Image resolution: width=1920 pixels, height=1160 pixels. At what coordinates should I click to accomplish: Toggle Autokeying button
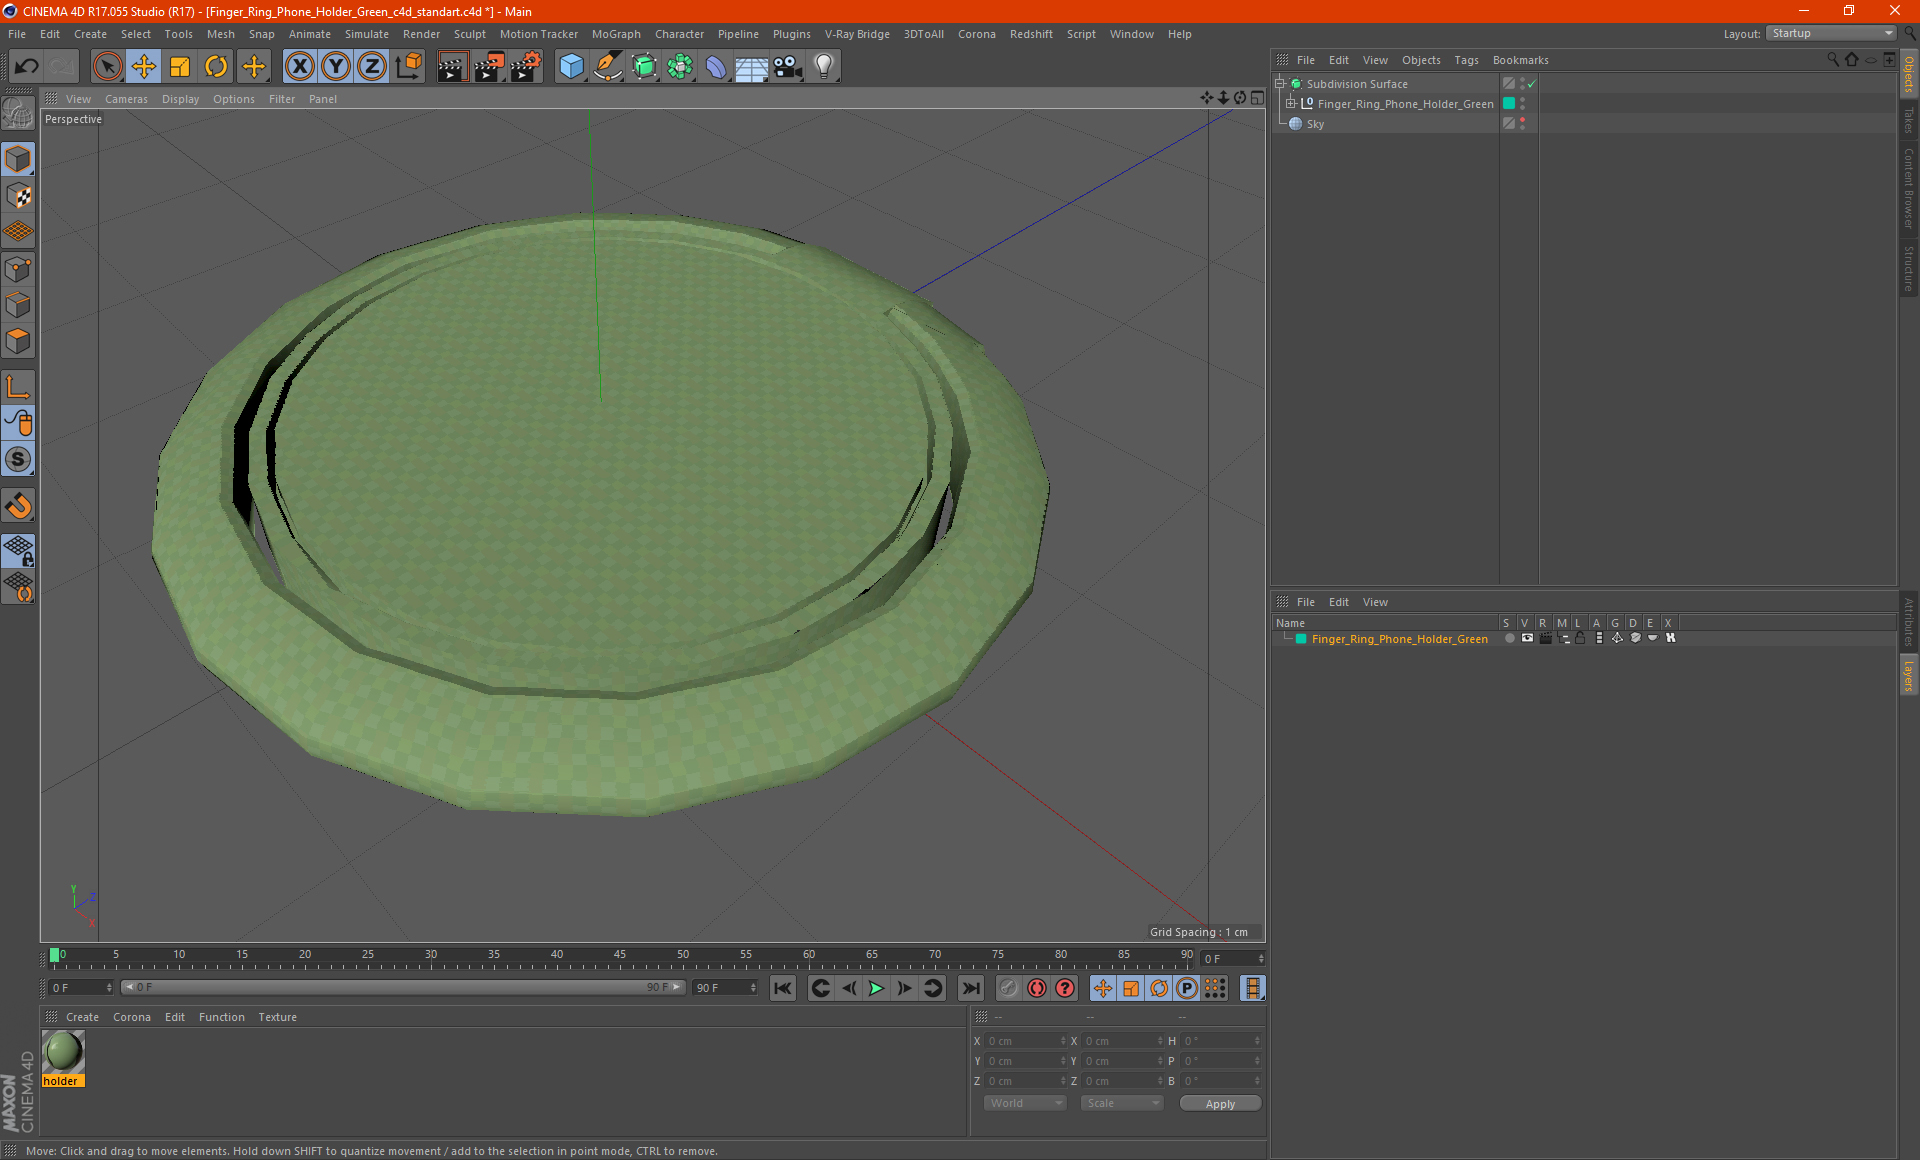coord(1037,988)
